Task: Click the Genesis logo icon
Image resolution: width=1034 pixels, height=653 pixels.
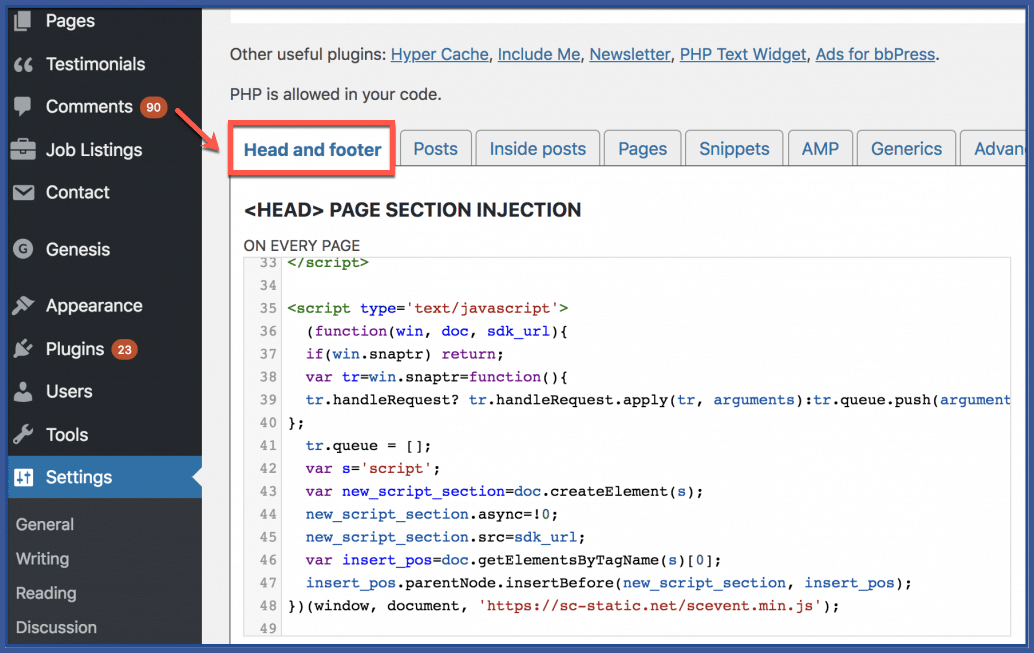Action: (23, 249)
